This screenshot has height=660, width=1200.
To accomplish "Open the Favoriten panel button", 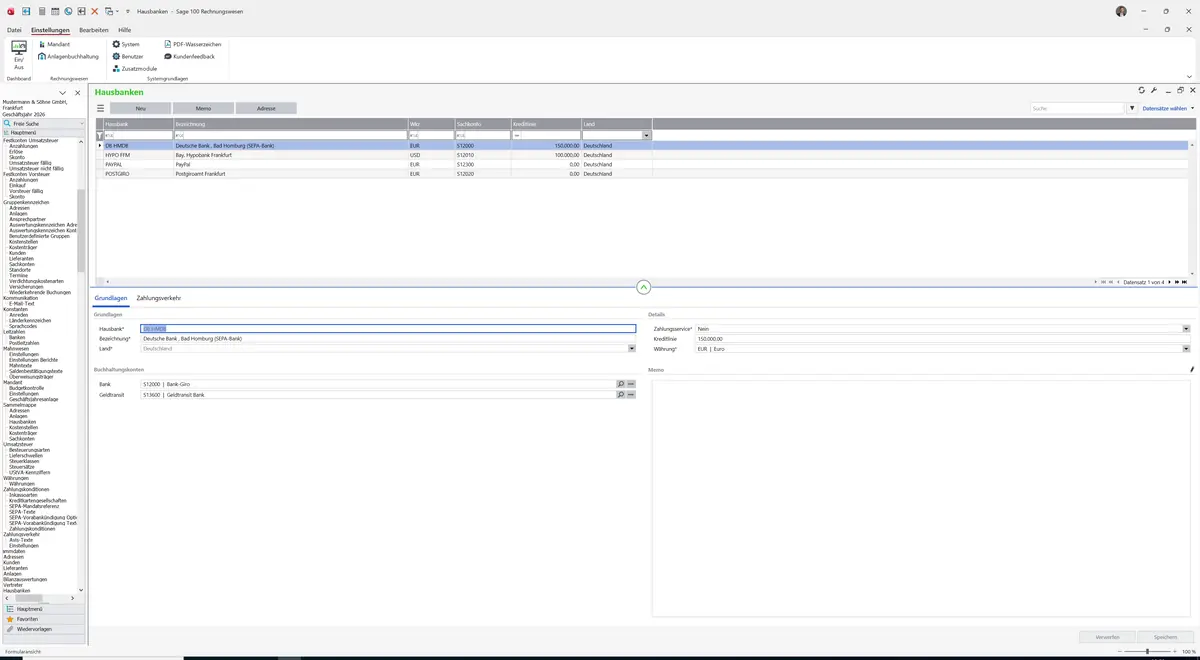I will (42, 619).
